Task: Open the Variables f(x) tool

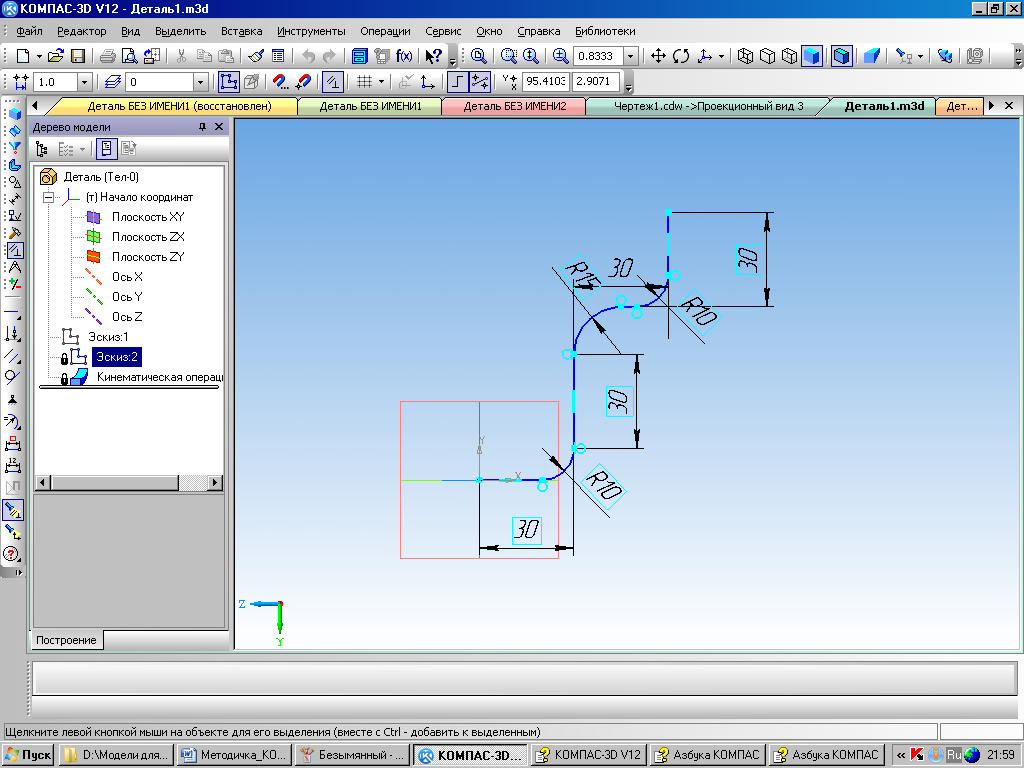Action: 404,56
